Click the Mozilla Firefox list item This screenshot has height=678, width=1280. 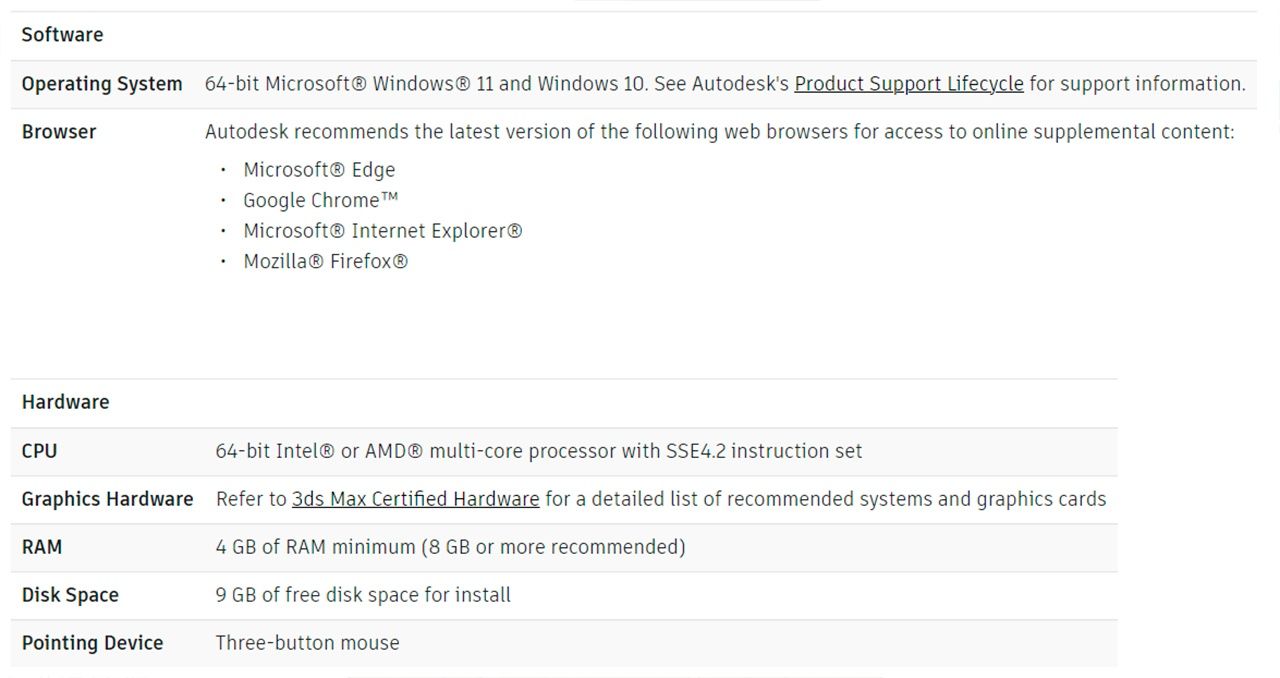click(325, 262)
